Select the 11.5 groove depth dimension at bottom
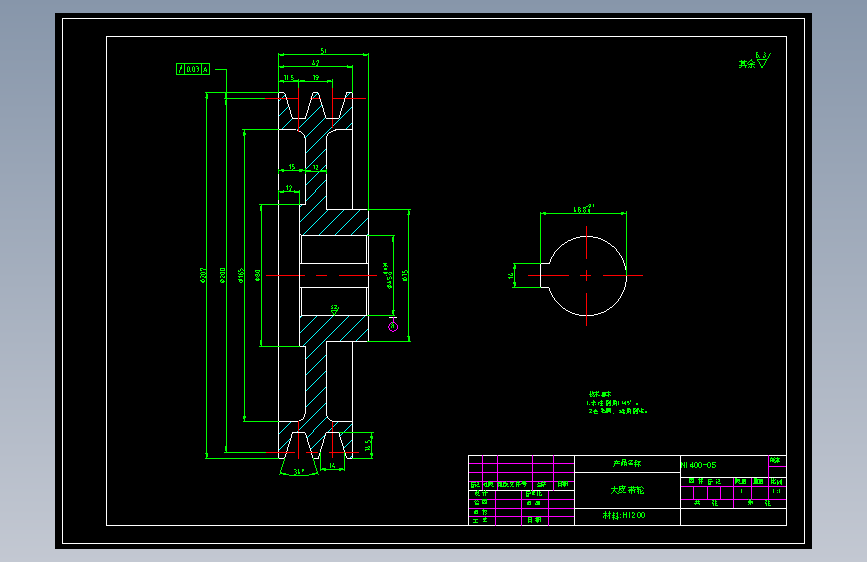867x562 pixels. (368, 443)
